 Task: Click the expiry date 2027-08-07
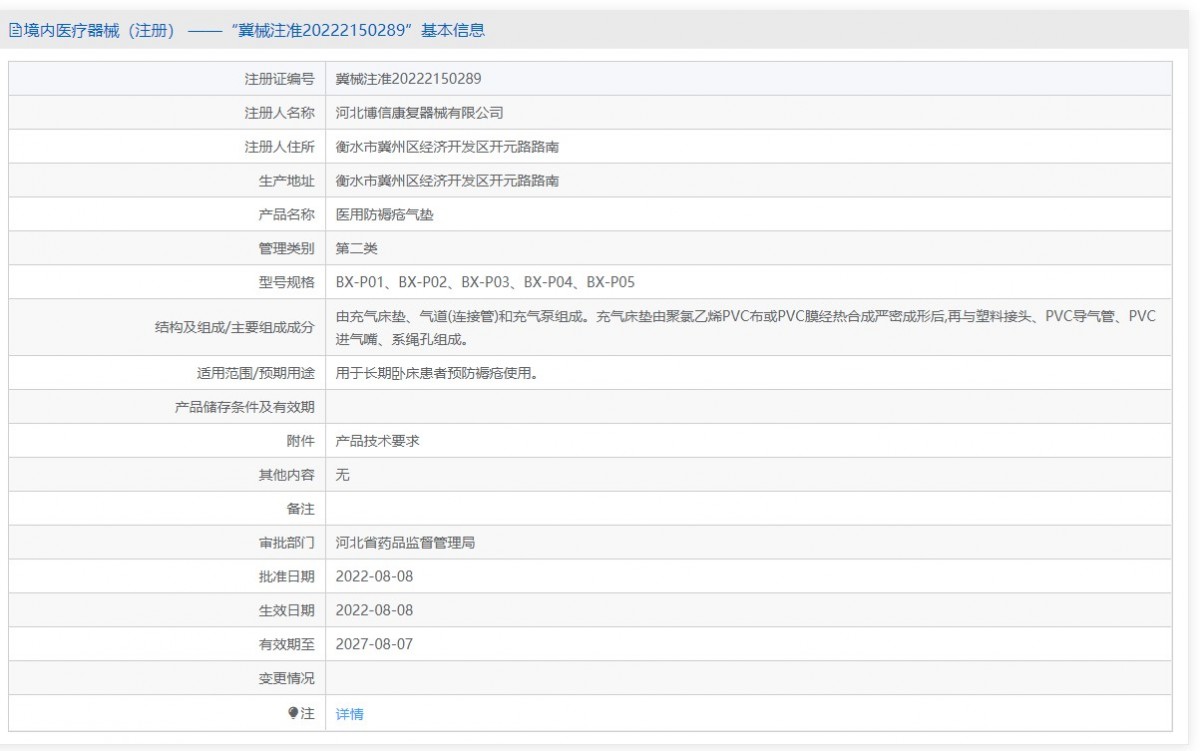(x=374, y=645)
